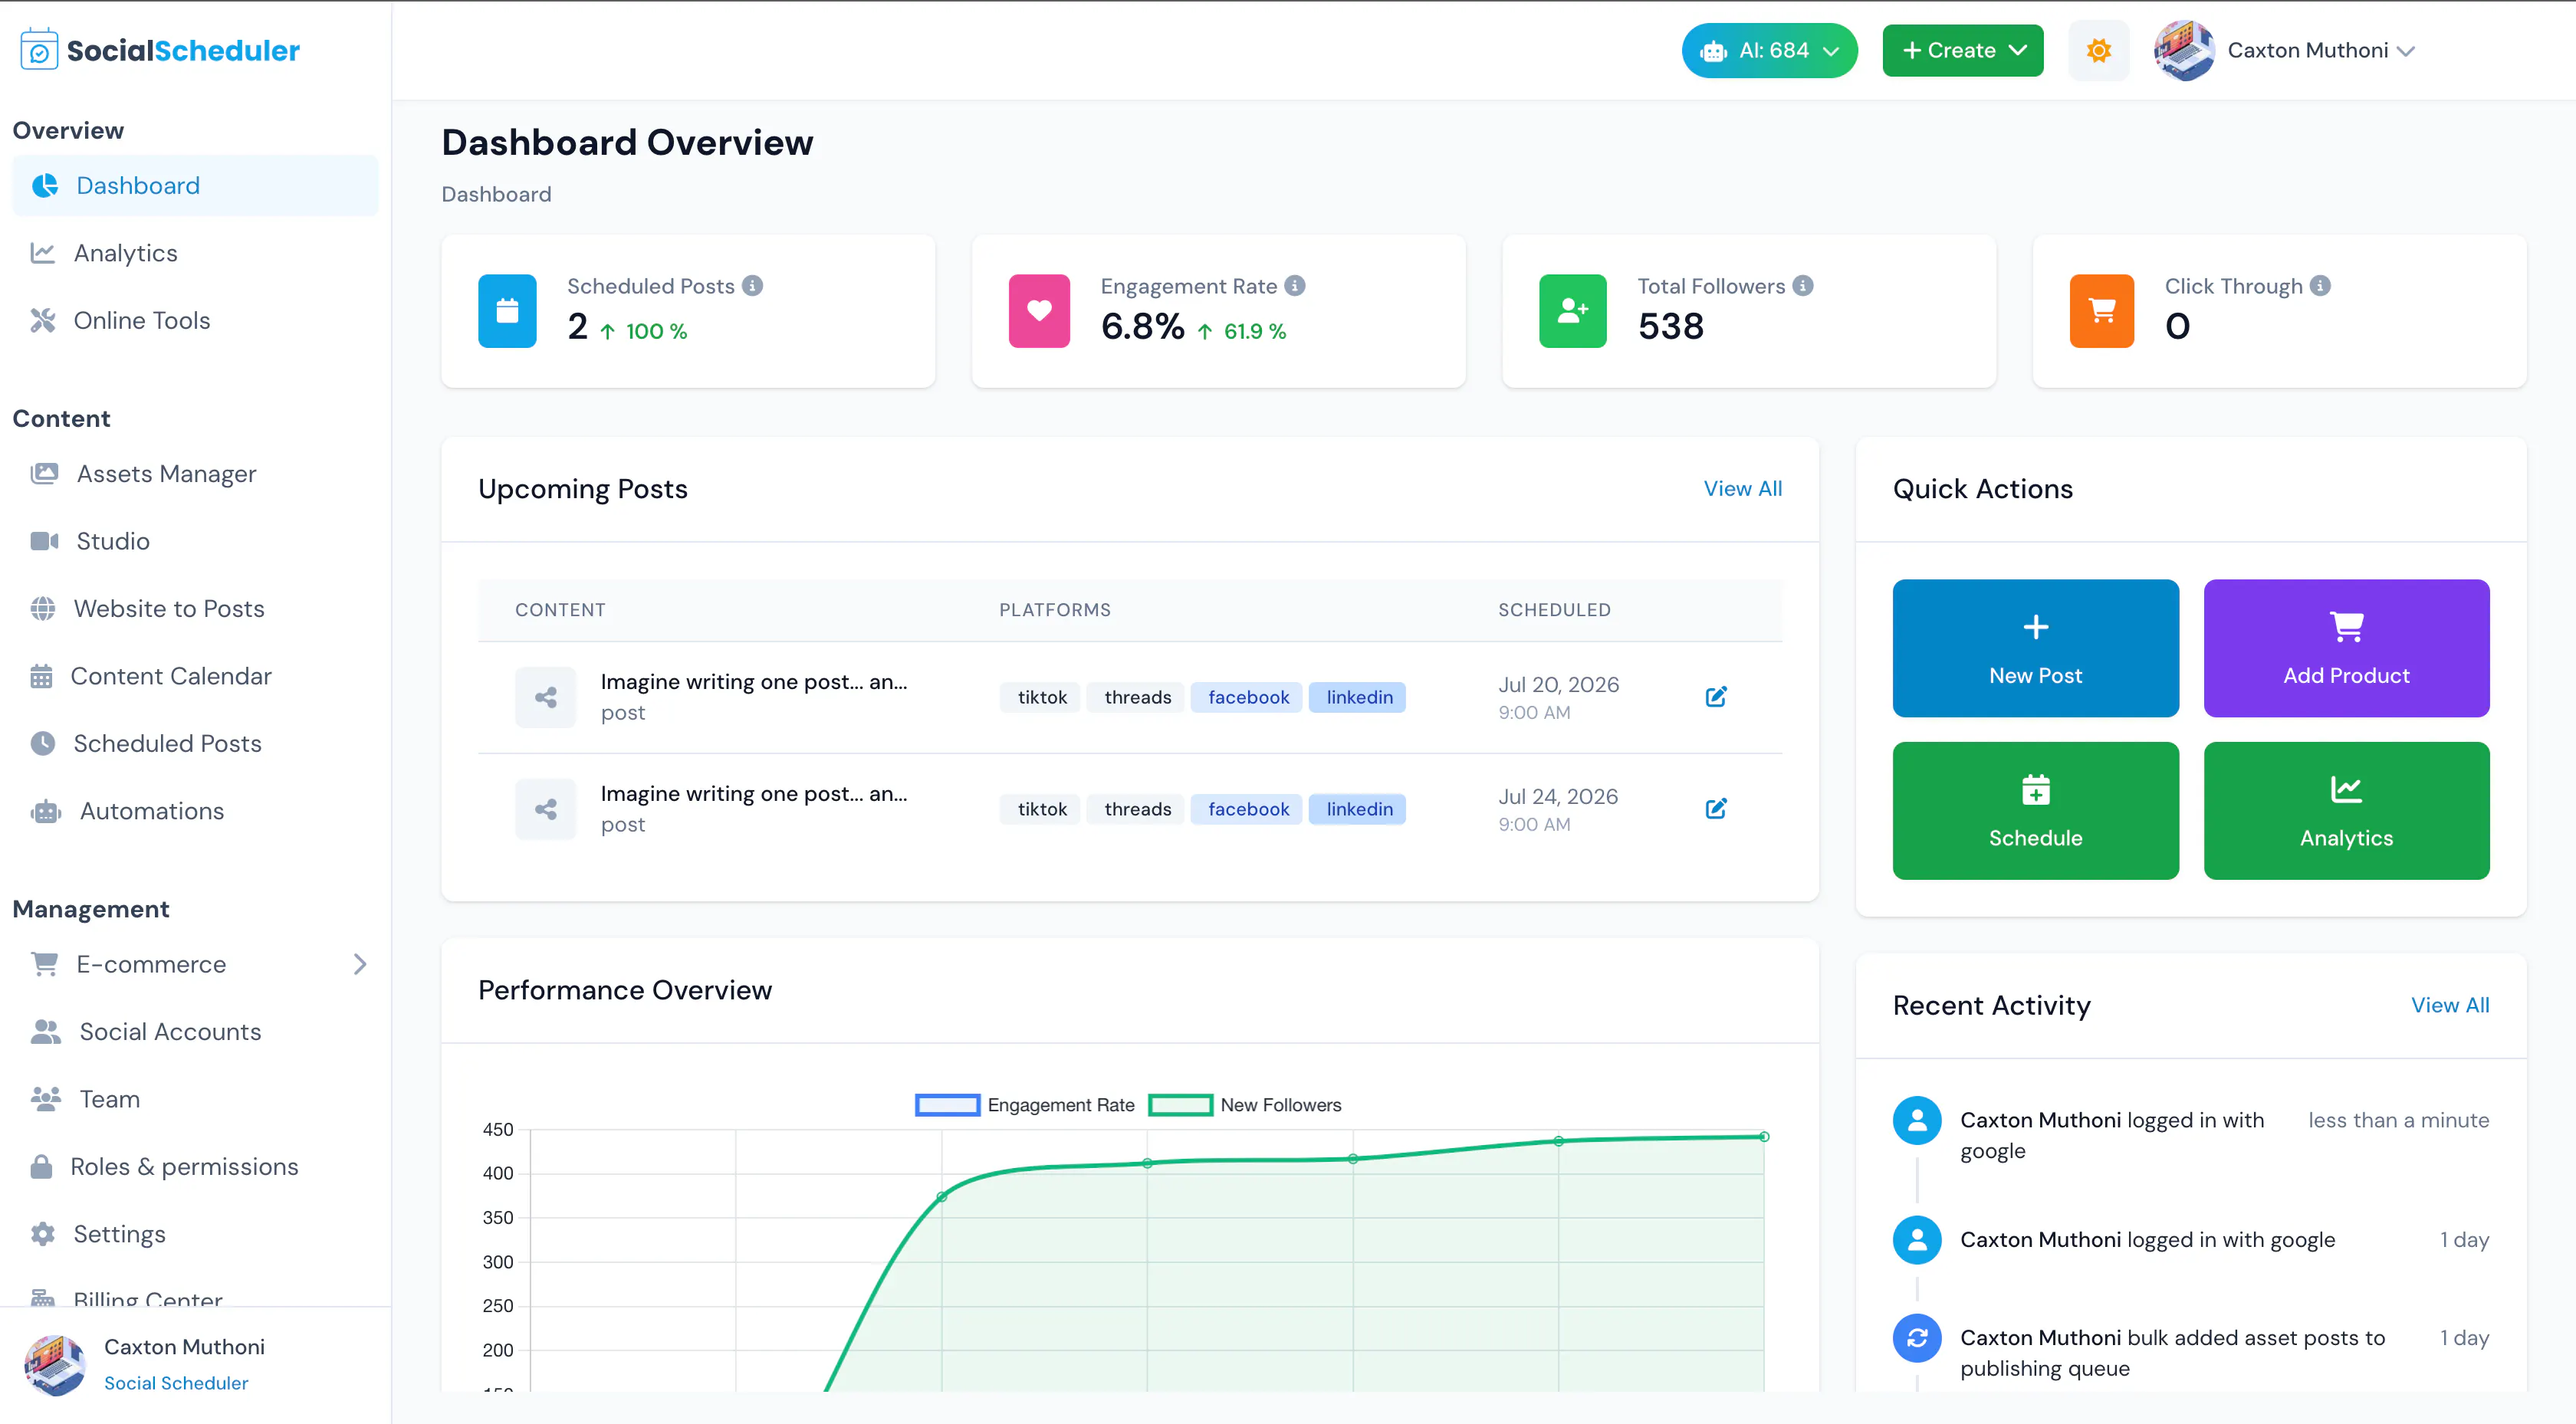Open the Create dropdown button

[1962, 50]
